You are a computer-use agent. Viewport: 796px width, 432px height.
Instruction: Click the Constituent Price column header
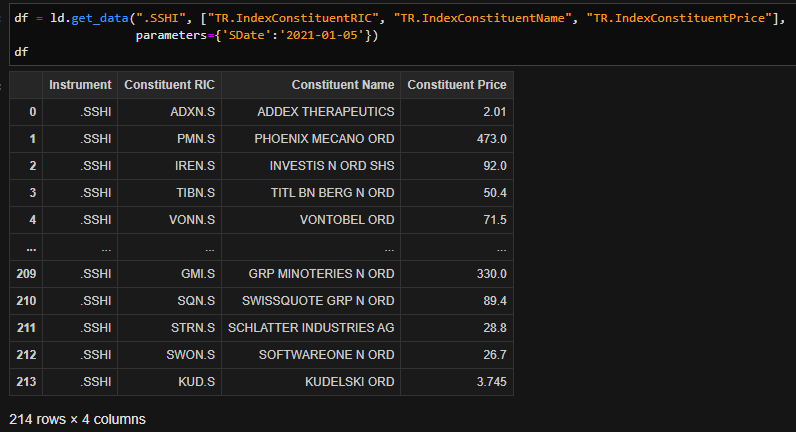(457, 85)
